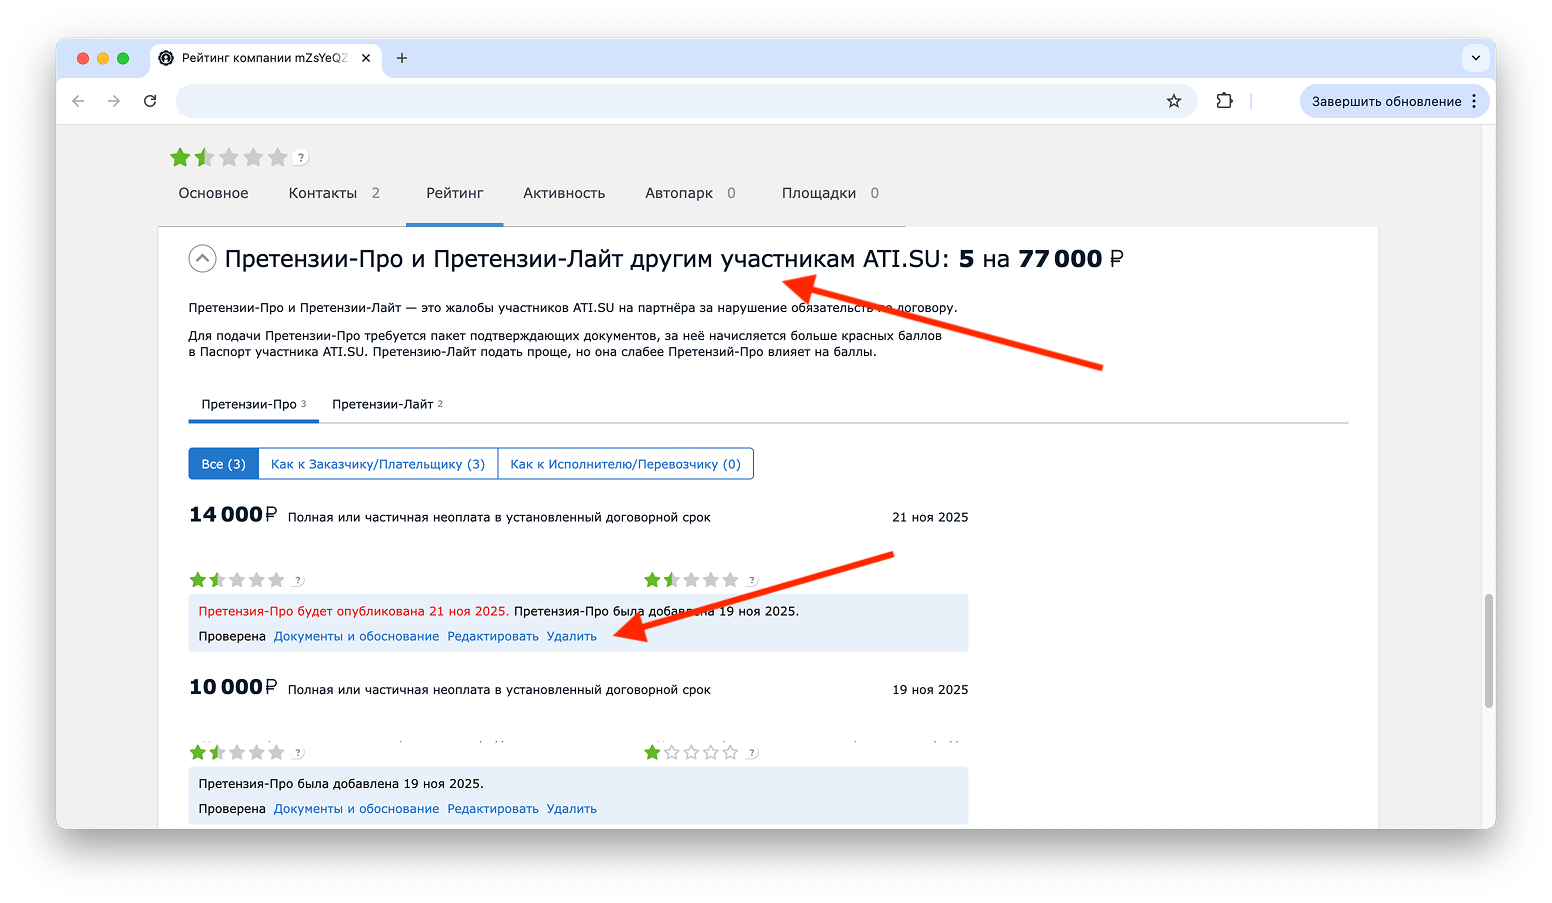
Task: Click help icon beside left rating of 14 000 claim
Action: click(x=298, y=581)
